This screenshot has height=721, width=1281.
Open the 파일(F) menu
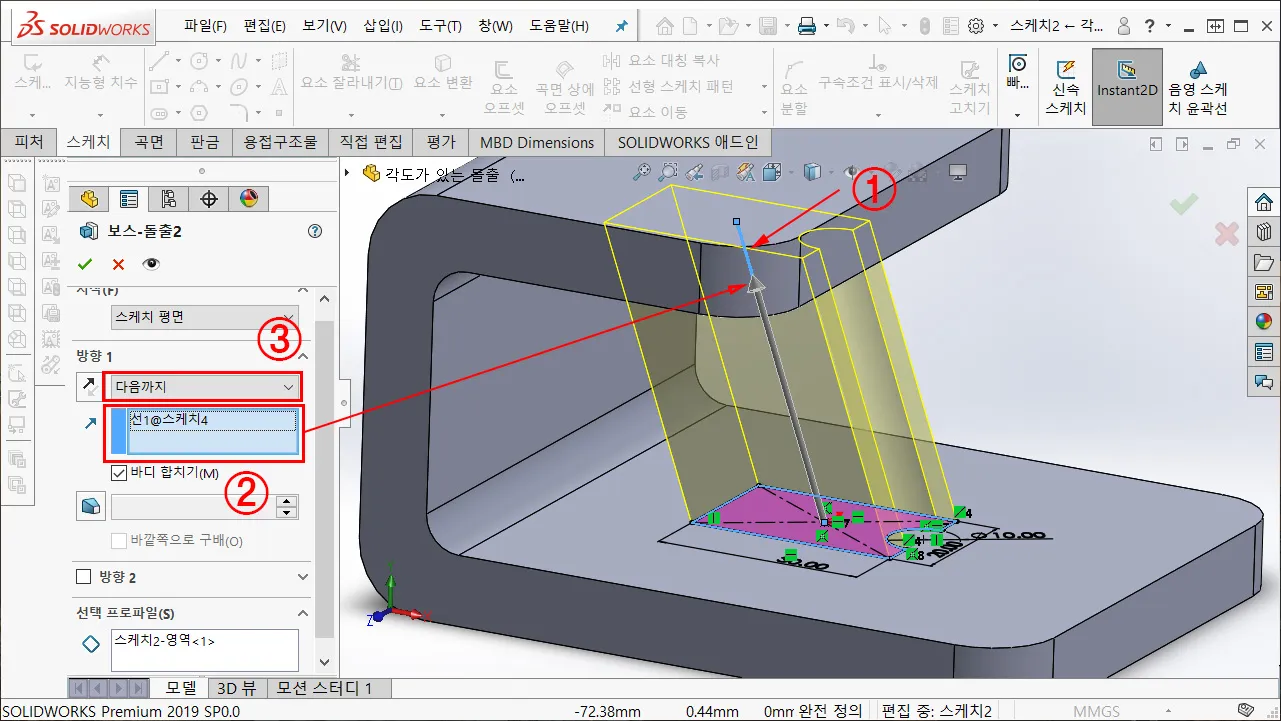click(205, 25)
